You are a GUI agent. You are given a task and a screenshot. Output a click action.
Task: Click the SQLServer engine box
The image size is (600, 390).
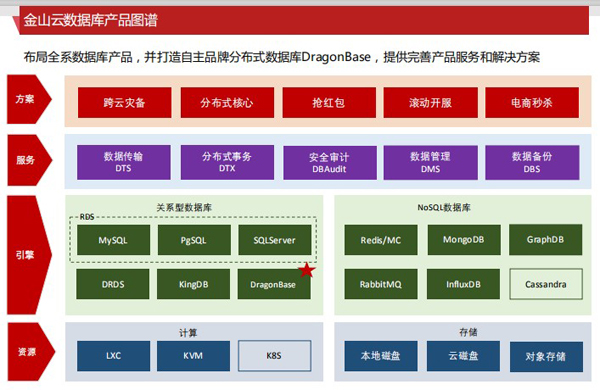pos(274,240)
